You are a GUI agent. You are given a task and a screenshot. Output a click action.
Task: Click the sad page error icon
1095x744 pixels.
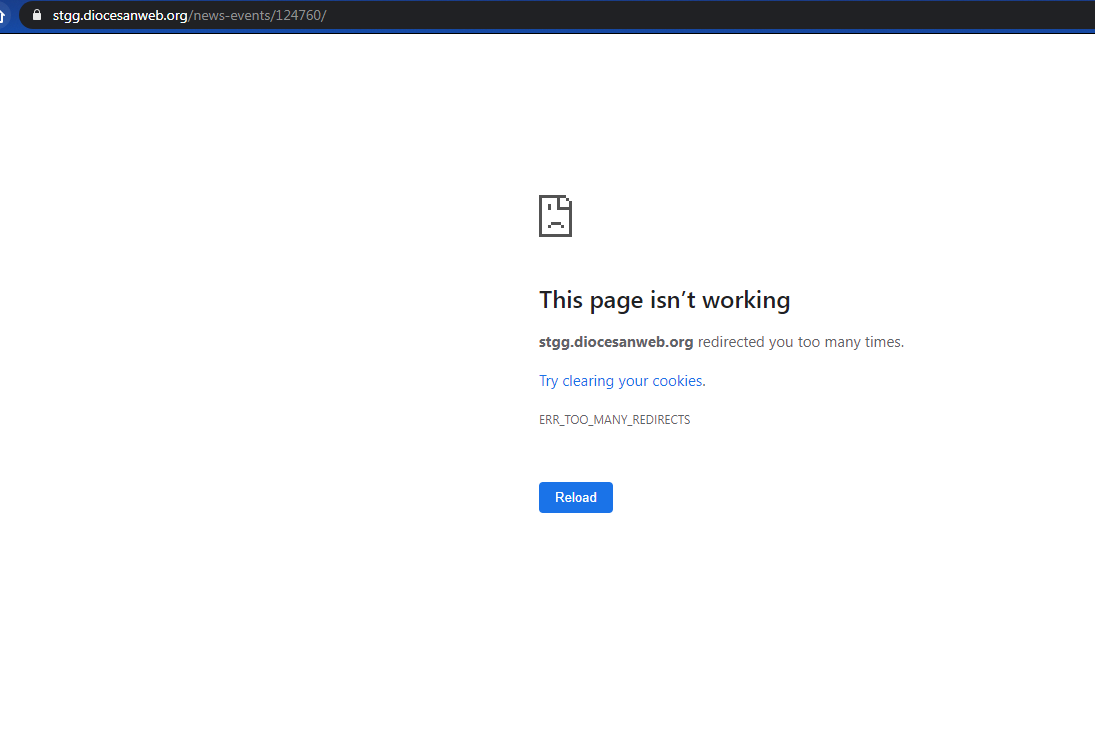pyautogui.click(x=555, y=216)
